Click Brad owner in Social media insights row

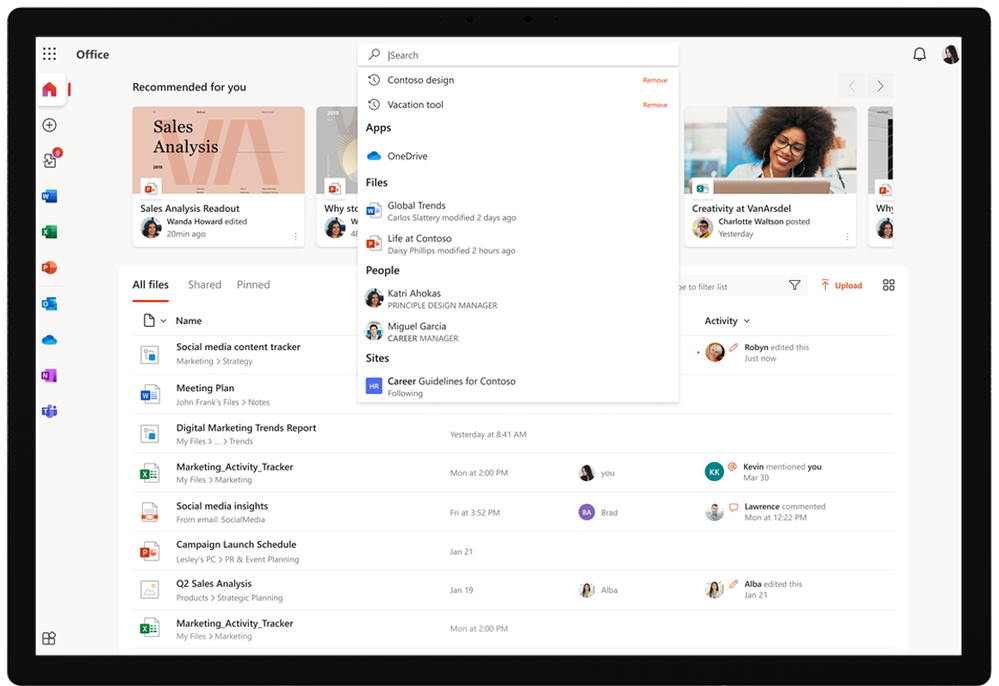pyautogui.click(x=598, y=512)
